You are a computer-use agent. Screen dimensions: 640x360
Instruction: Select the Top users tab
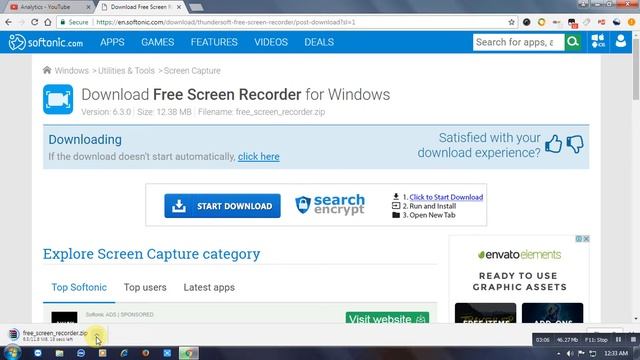click(x=145, y=287)
